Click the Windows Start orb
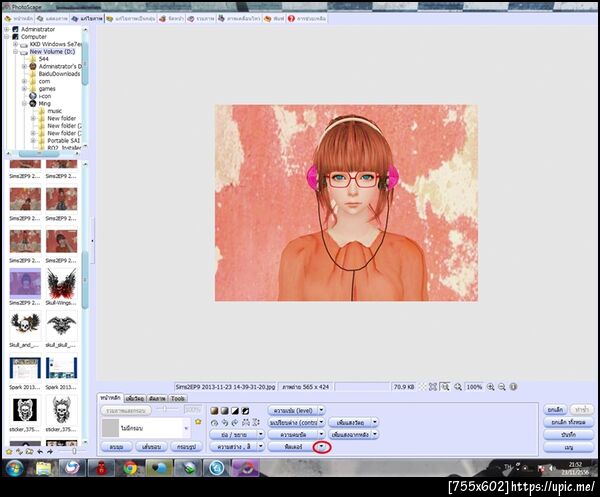Viewport: 600px width, 497px height. 15,468
